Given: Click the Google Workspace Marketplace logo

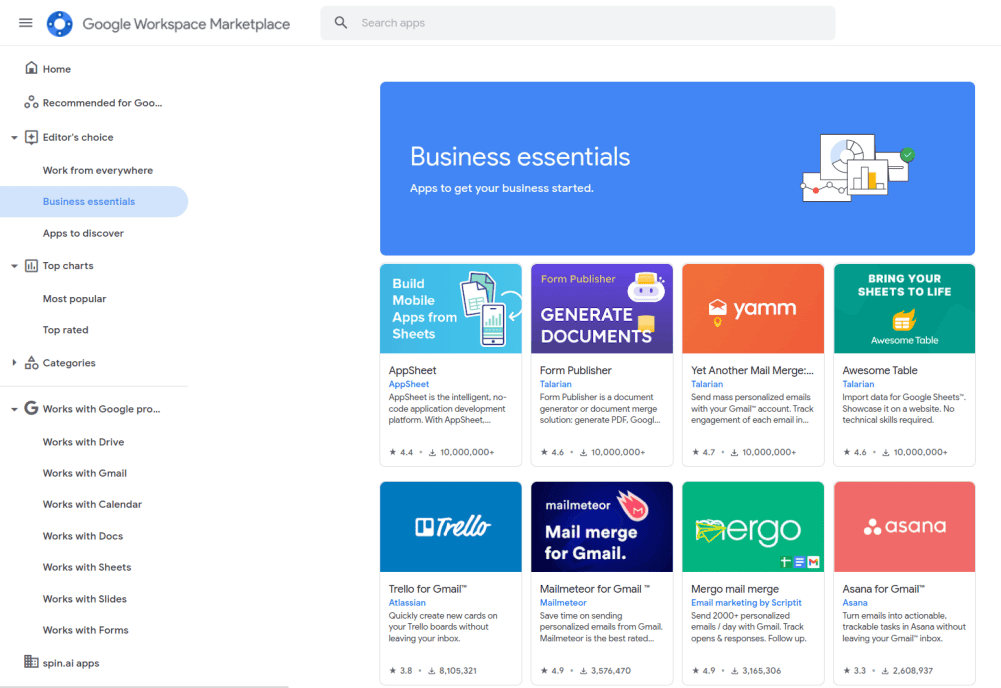Looking at the screenshot, I should (x=59, y=24).
